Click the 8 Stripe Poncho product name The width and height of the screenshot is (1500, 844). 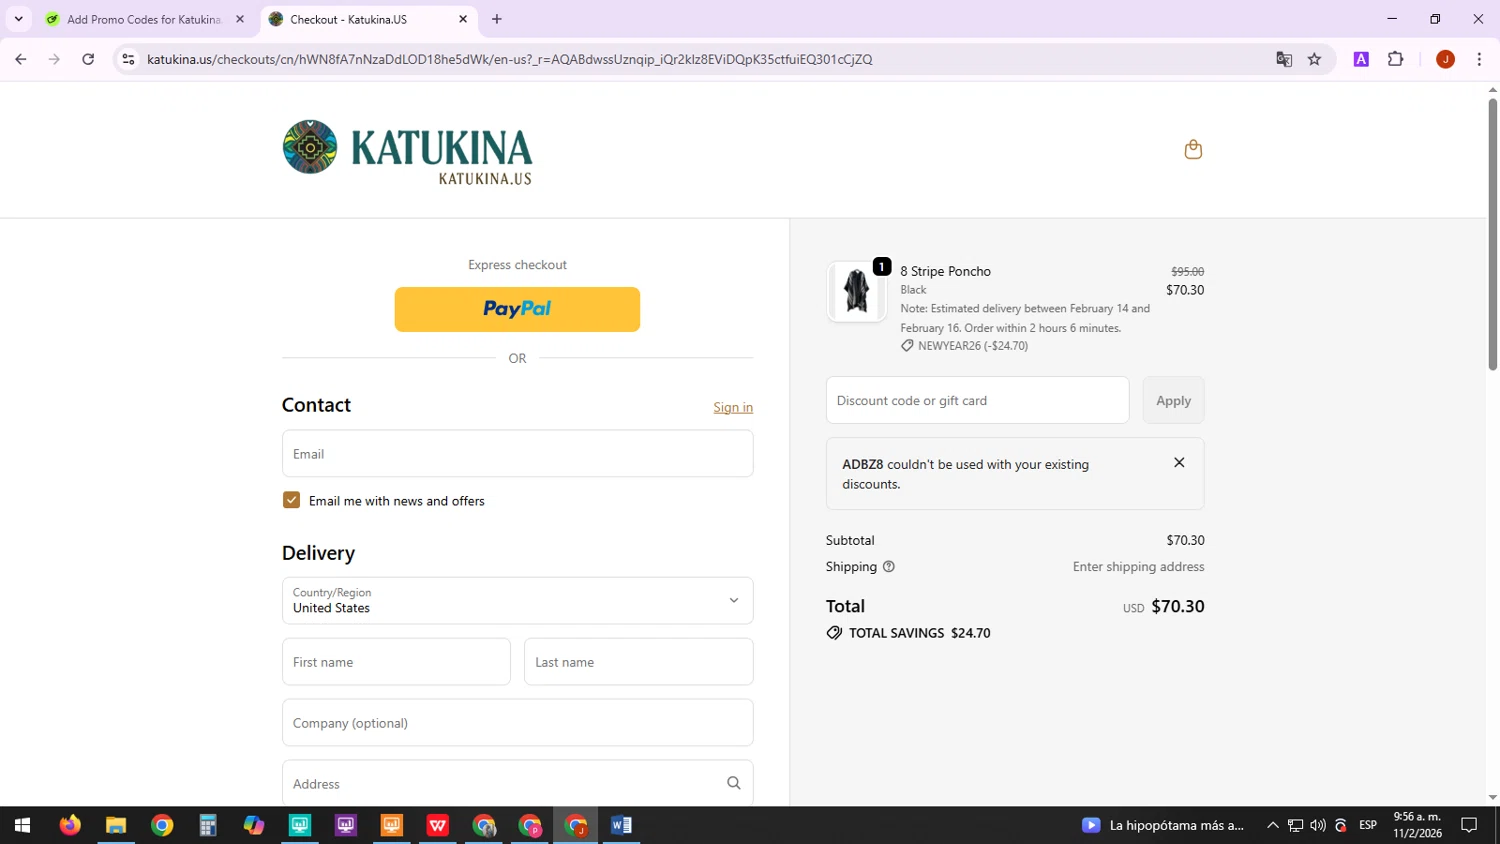(x=946, y=271)
